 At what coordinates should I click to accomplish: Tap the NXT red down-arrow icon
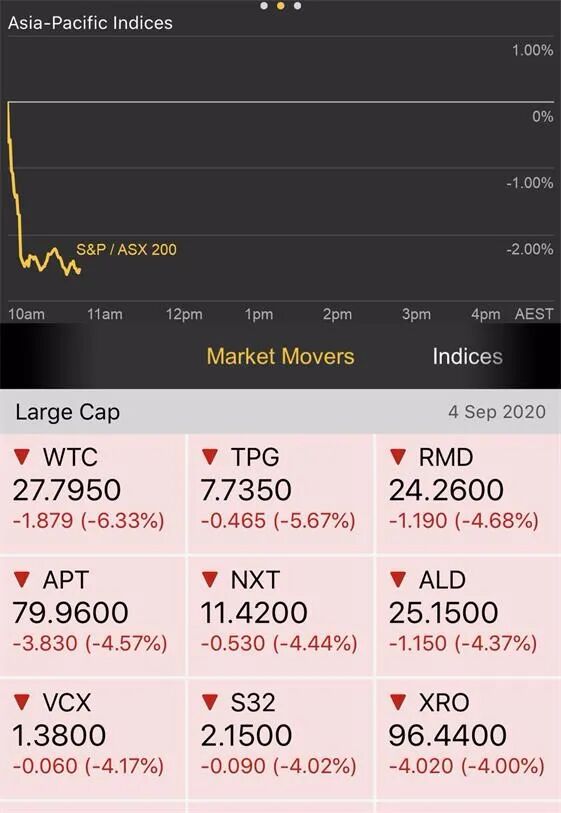pyautogui.click(x=209, y=579)
